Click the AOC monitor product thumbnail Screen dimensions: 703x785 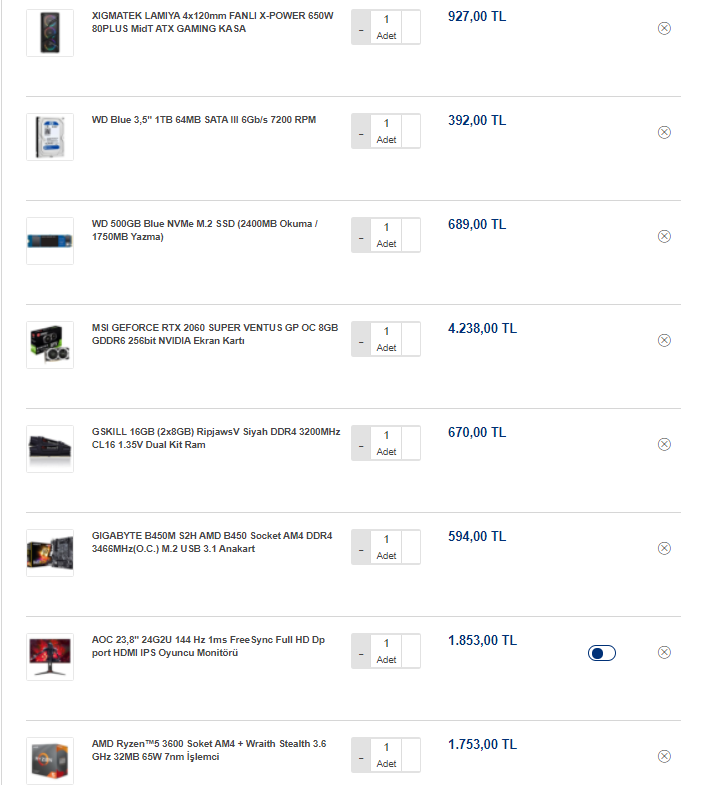[x=50, y=657]
